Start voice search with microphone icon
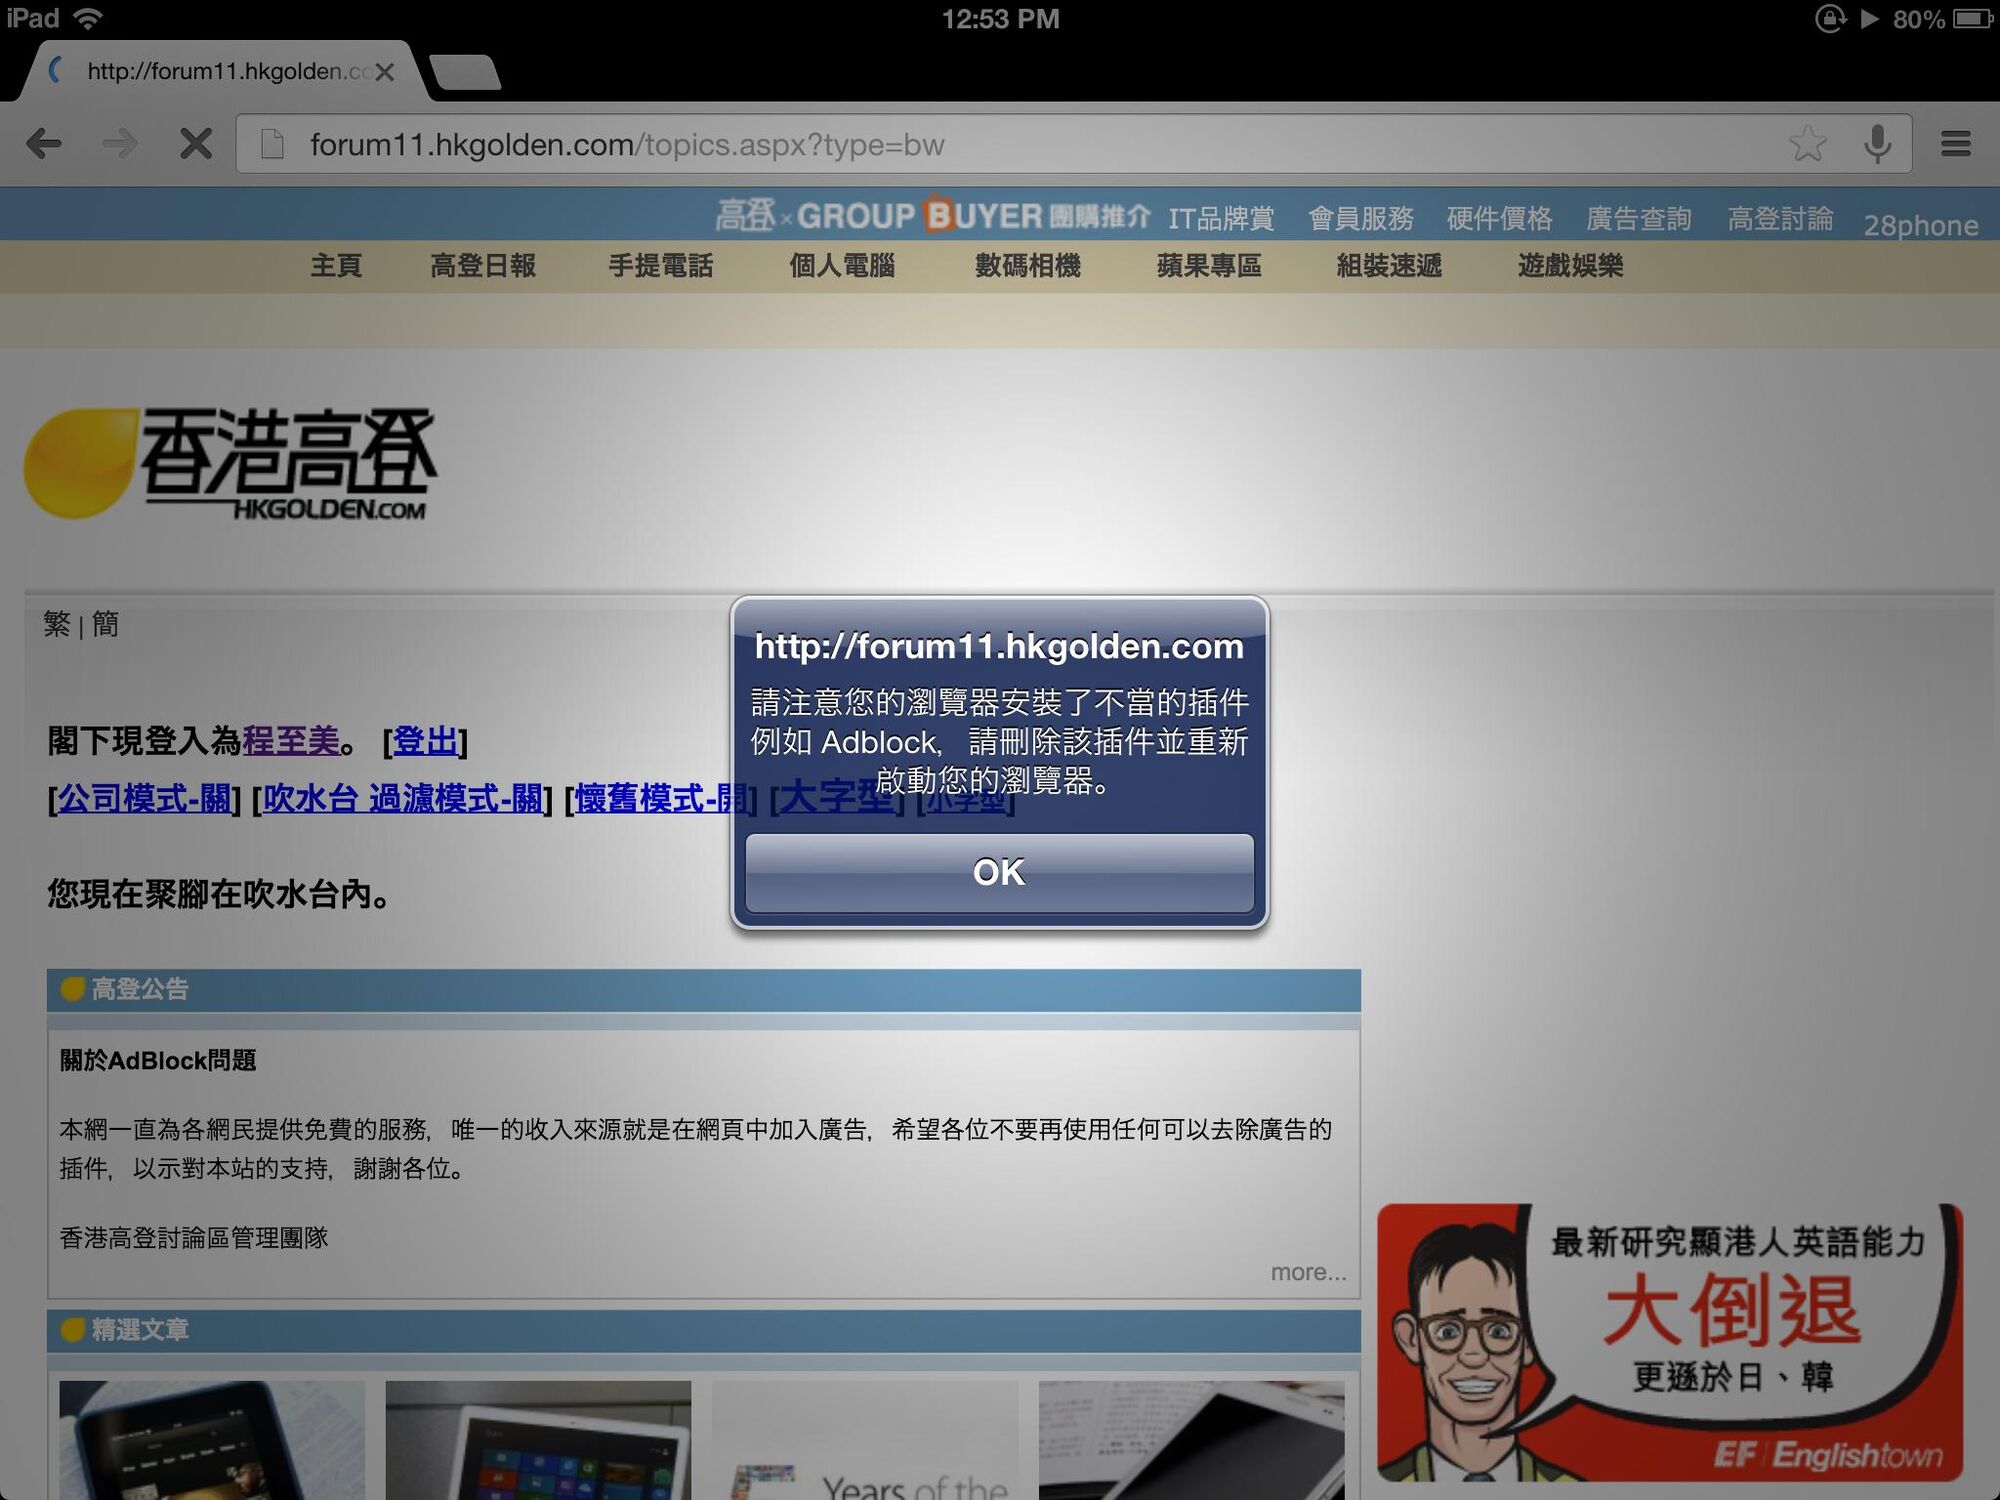Image resolution: width=2000 pixels, height=1500 pixels. pyautogui.click(x=1878, y=144)
